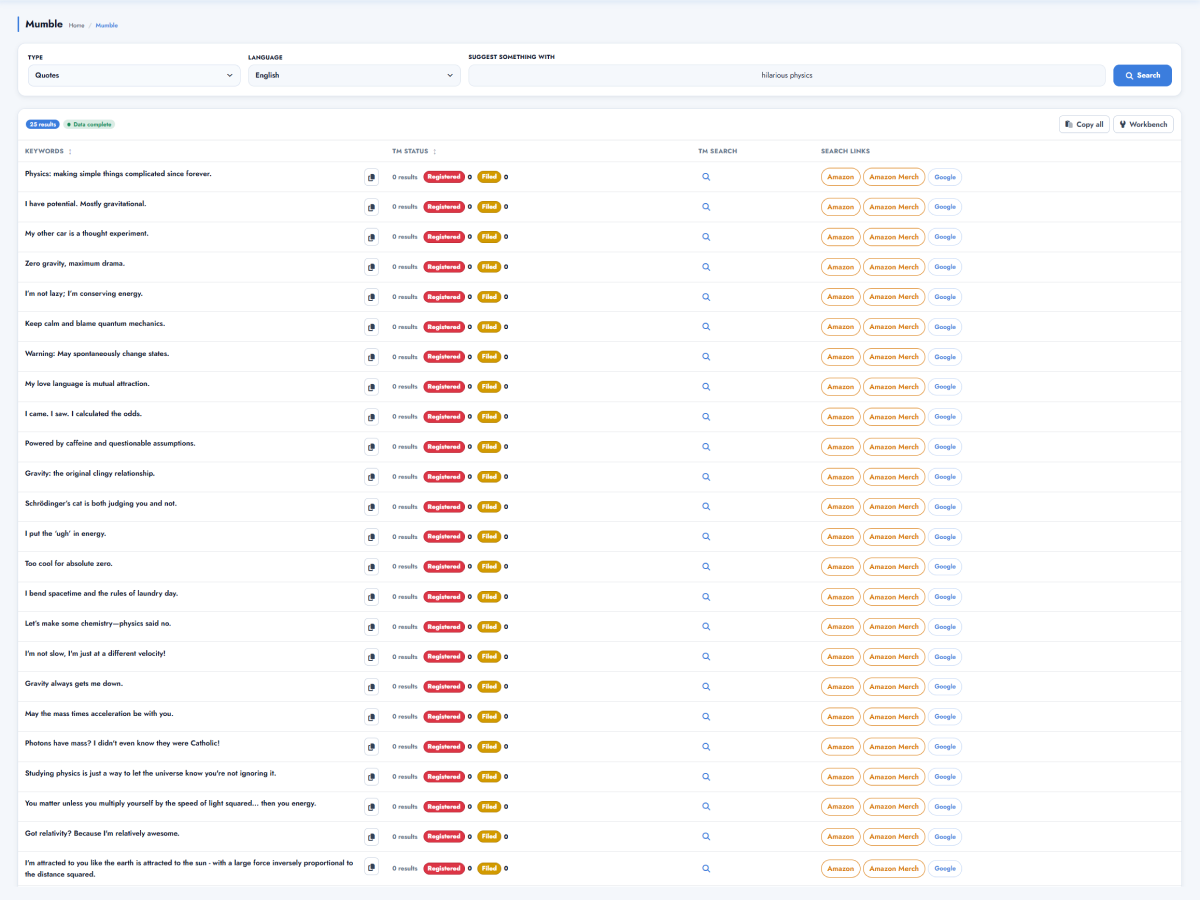The width and height of the screenshot is (1200, 900).
Task: Click the "25 results" badge
Action: (43, 124)
